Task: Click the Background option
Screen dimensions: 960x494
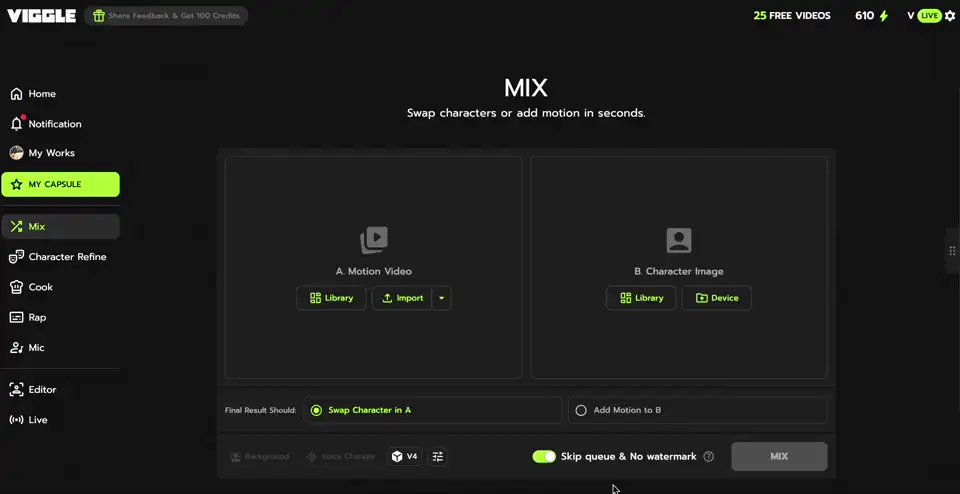Action: 259,457
